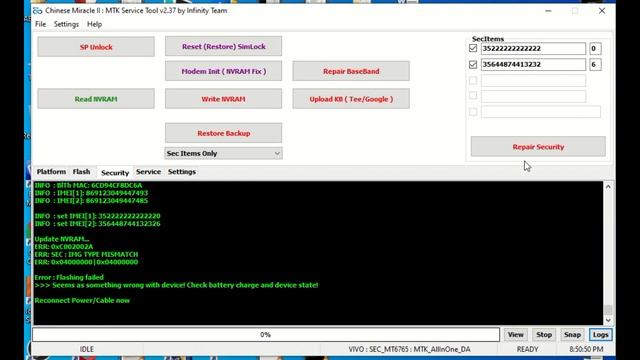Image resolution: width=640 pixels, height=360 pixels.
Task: Uncheck the second SecItems checkbox (35644874413232)
Action: point(473,64)
